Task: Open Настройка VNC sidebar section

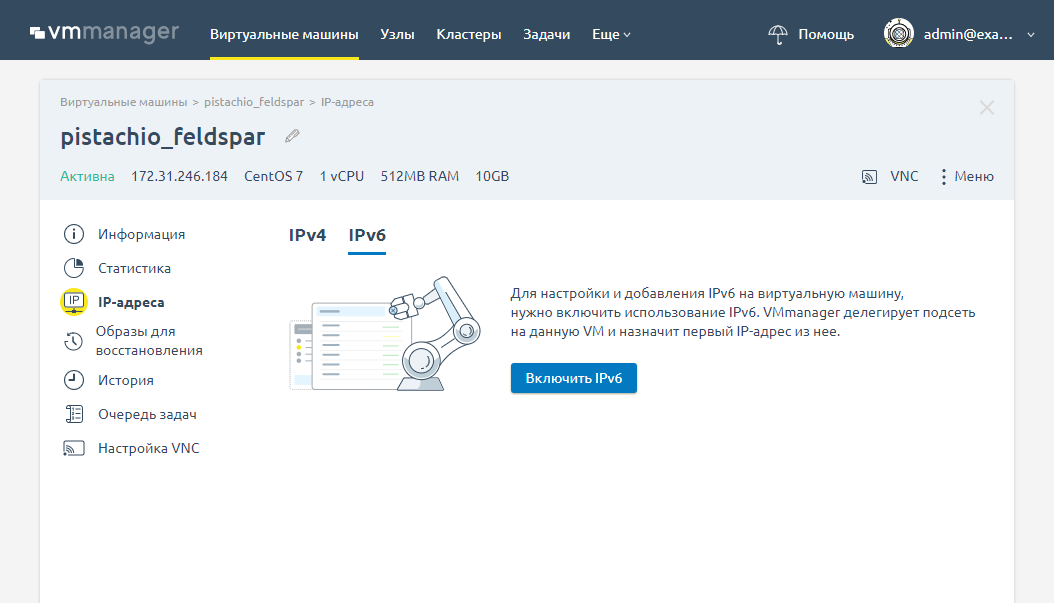Action: 149,448
